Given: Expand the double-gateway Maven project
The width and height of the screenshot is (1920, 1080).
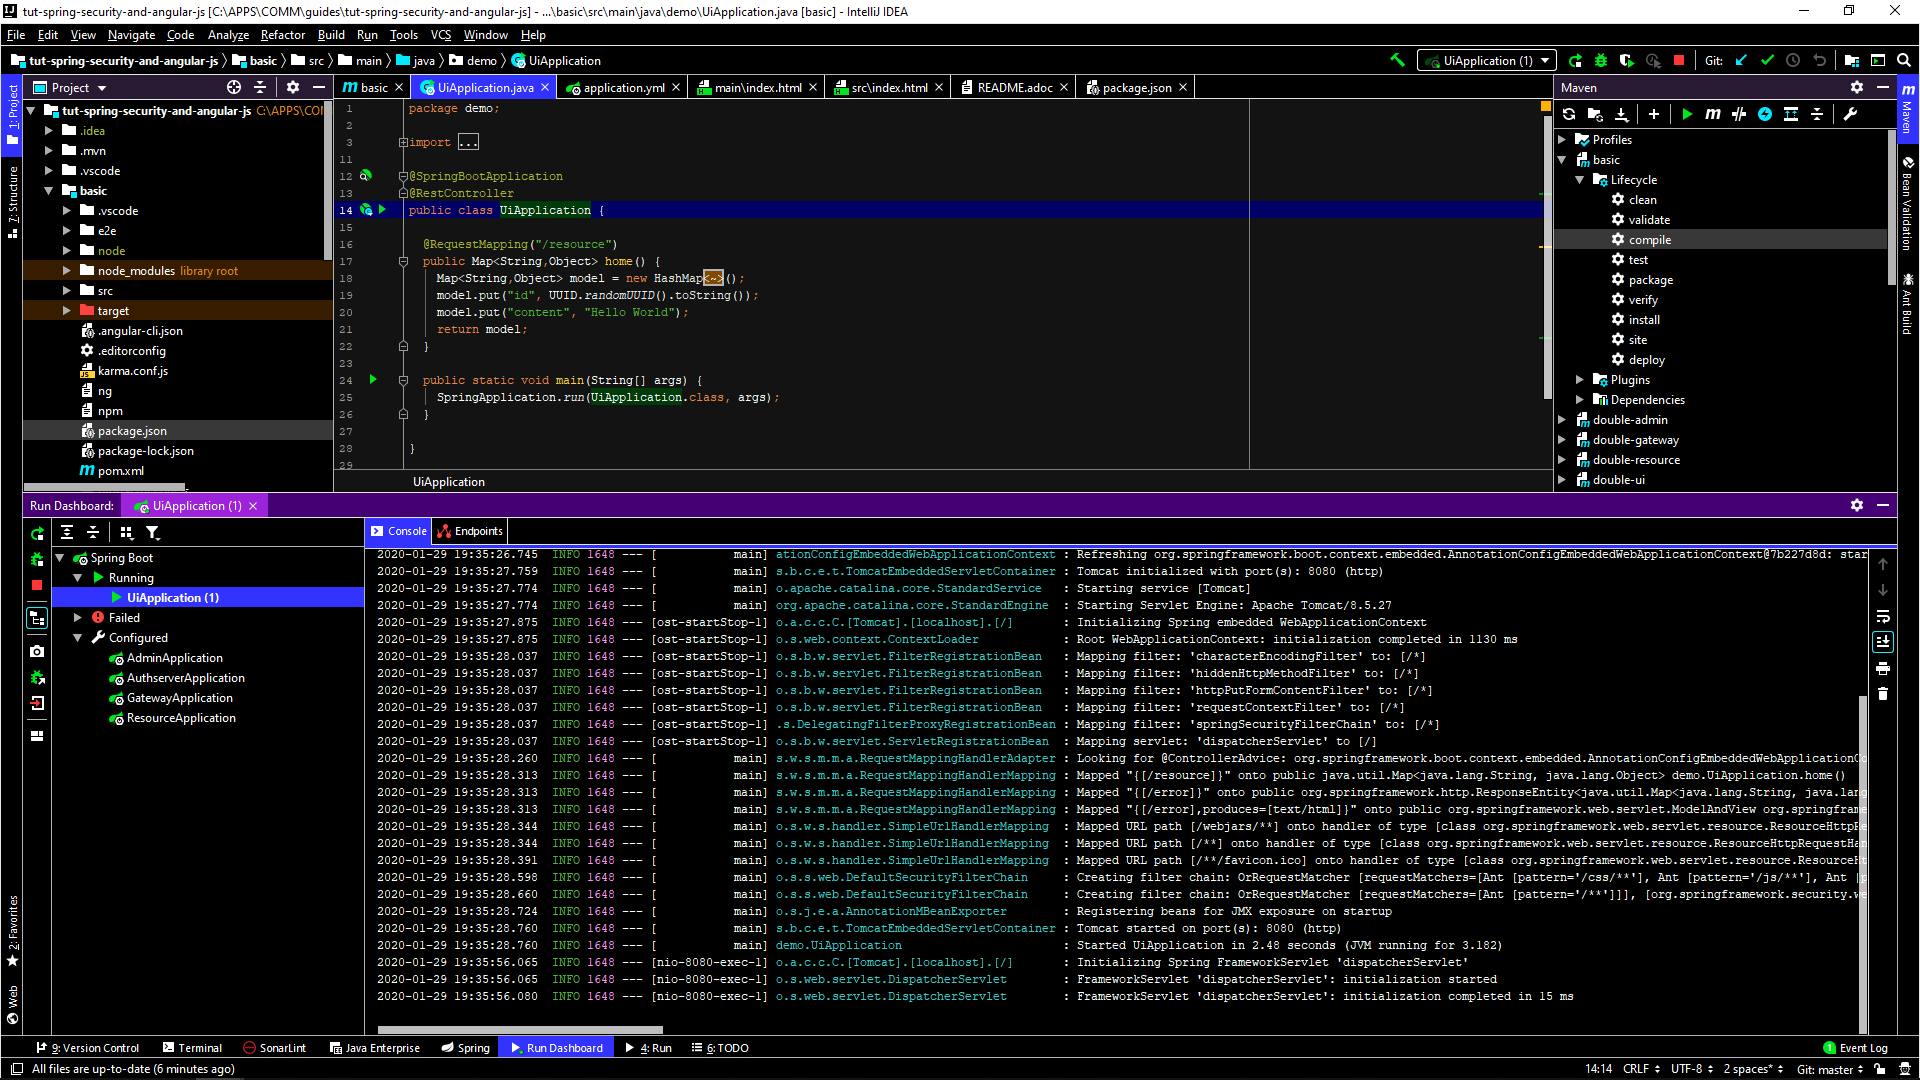Looking at the screenshot, I should [1563, 440].
